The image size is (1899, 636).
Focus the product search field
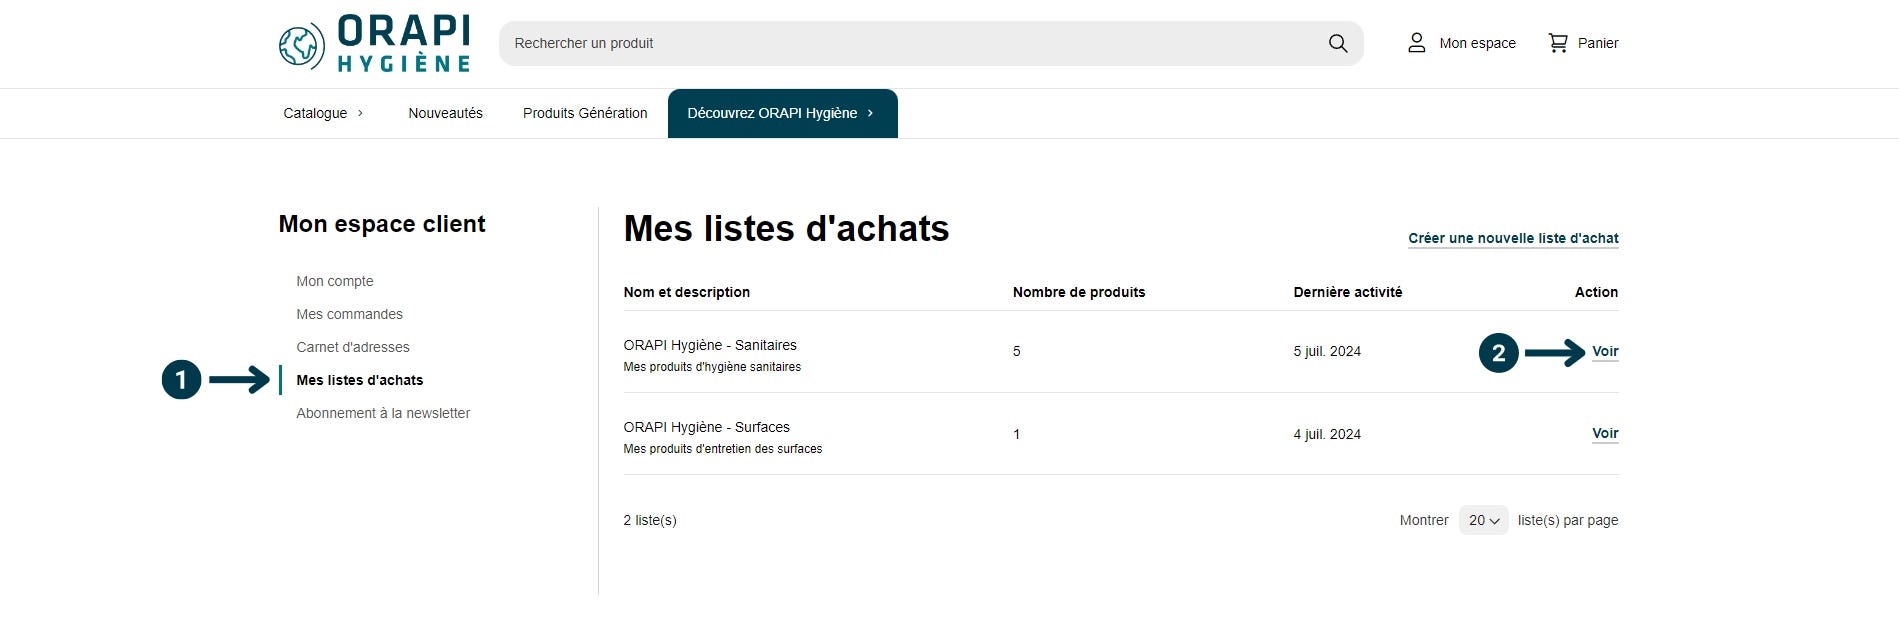pos(931,43)
